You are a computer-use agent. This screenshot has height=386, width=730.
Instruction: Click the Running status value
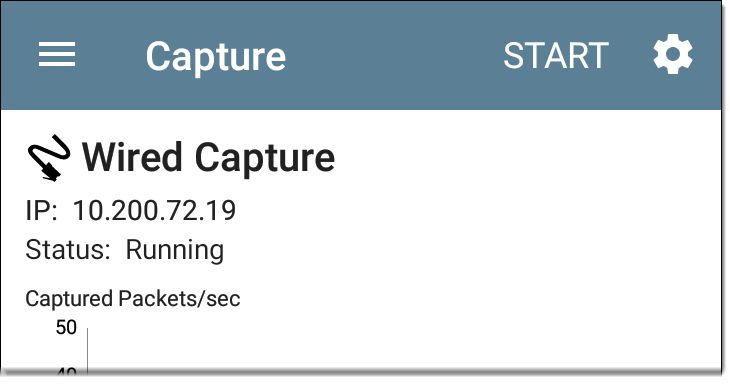pyautogui.click(x=175, y=251)
